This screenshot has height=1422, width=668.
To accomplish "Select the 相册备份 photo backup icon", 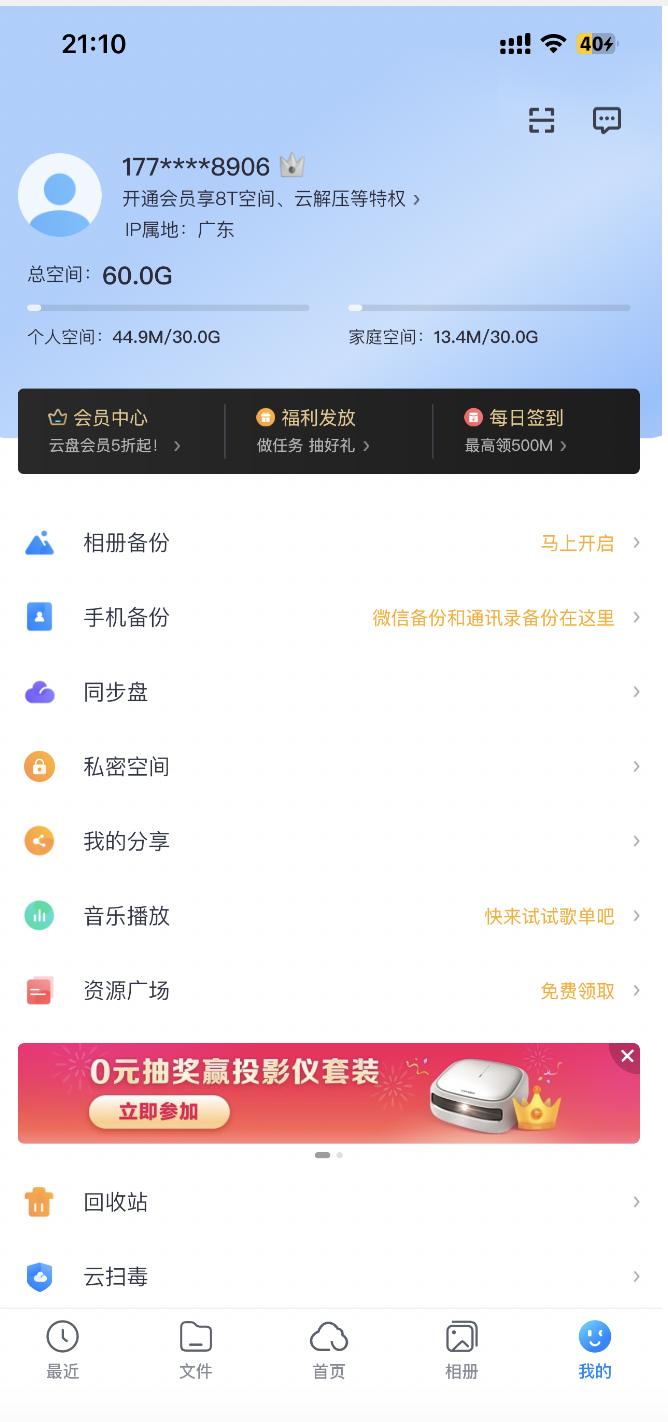I will point(39,542).
